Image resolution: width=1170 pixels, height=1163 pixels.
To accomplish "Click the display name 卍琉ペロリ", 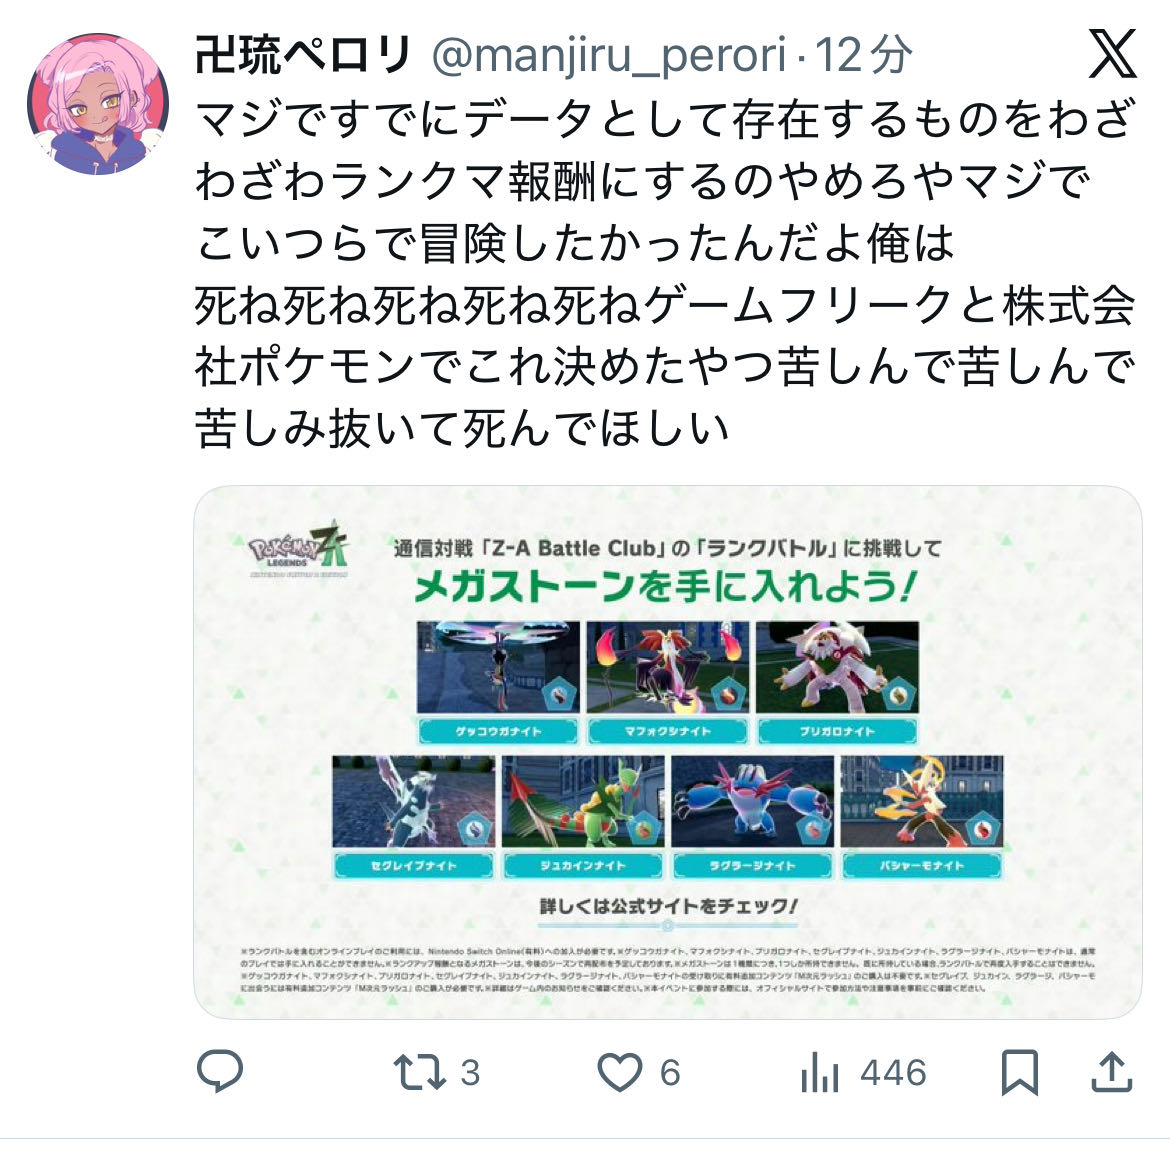I will (x=303, y=55).
